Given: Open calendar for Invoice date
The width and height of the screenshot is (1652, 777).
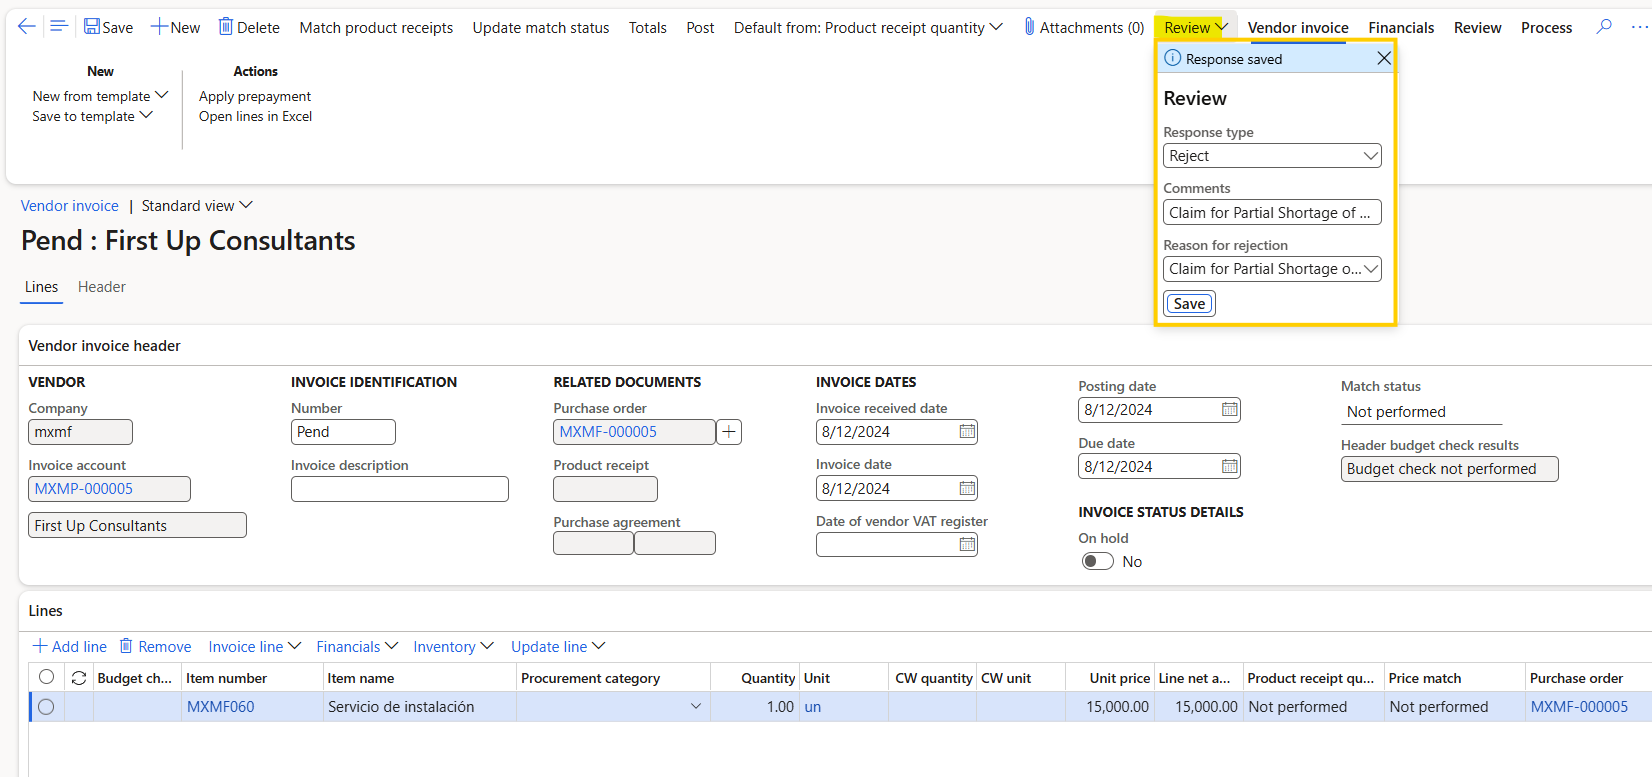Looking at the screenshot, I should tap(967, 489).
